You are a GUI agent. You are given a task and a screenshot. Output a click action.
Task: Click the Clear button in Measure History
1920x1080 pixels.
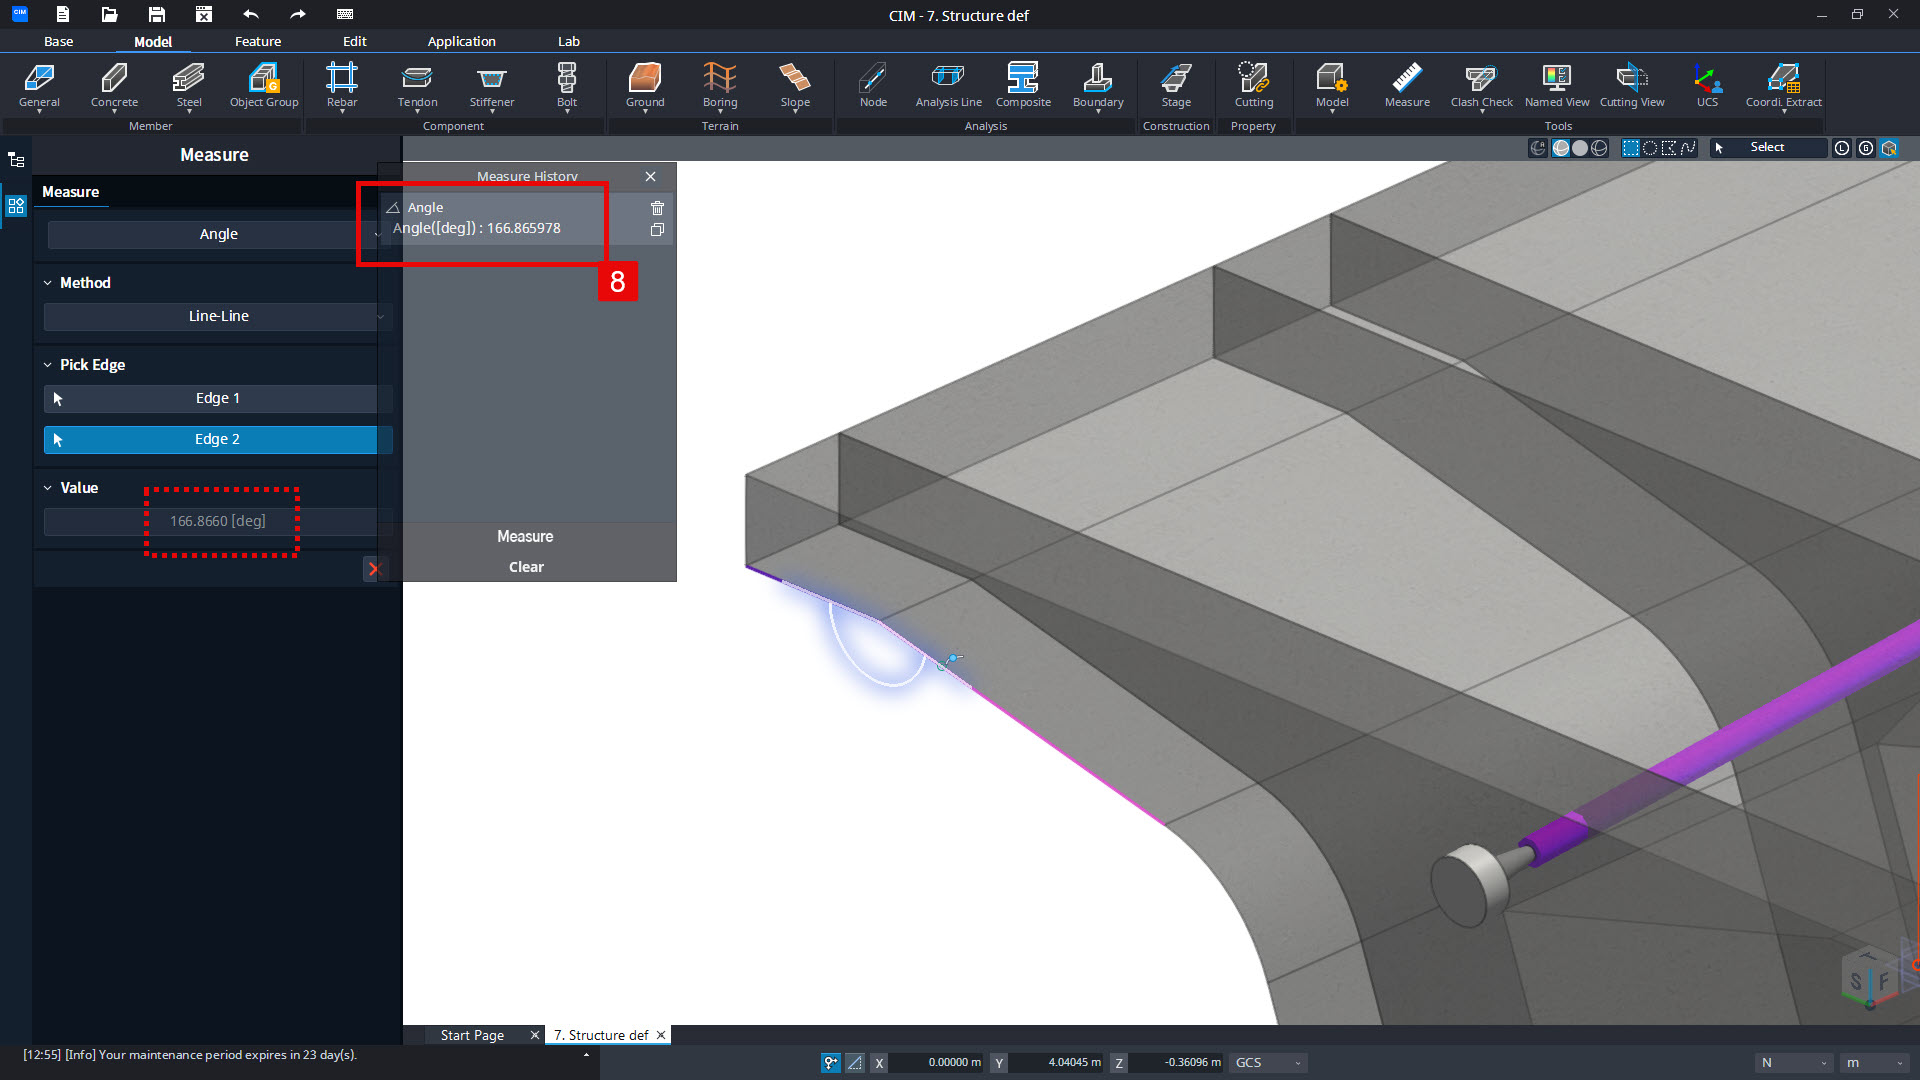pyautogui.click(x=526, y=567)
